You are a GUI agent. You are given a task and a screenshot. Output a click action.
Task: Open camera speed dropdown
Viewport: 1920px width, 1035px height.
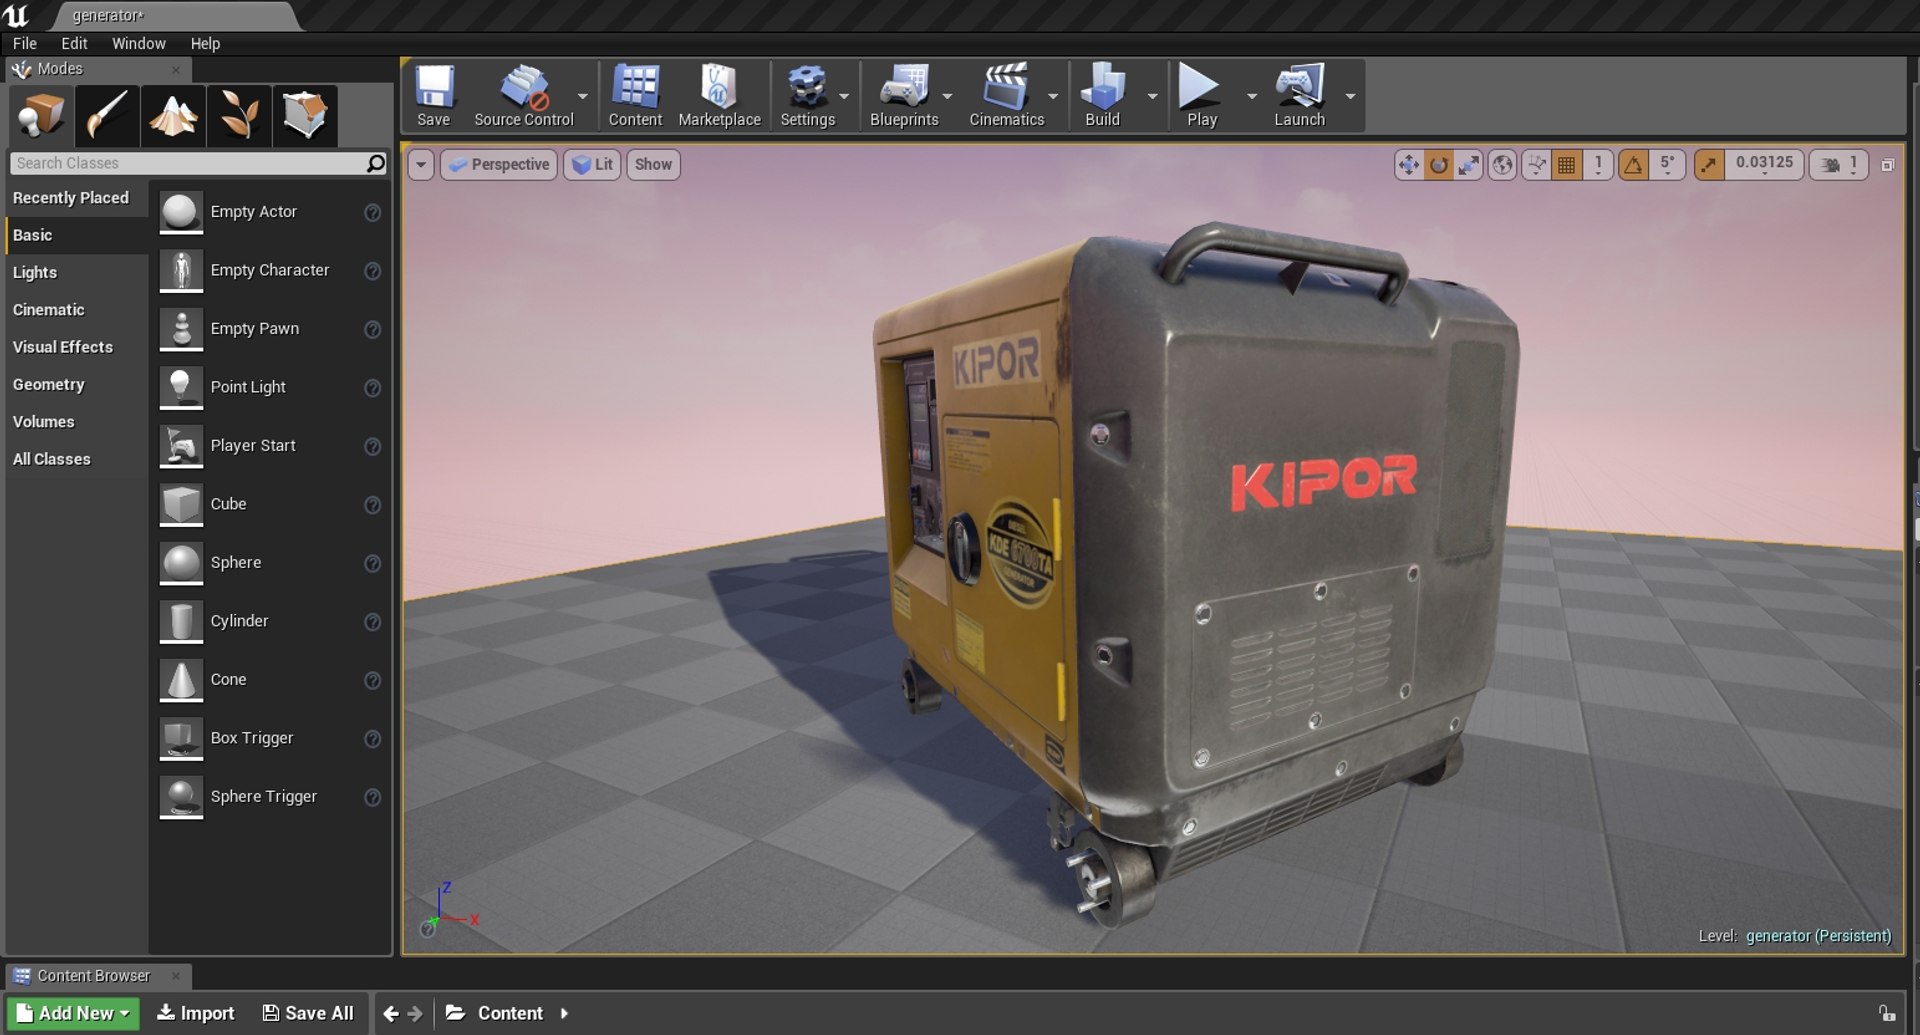(x=1839, y=165)
